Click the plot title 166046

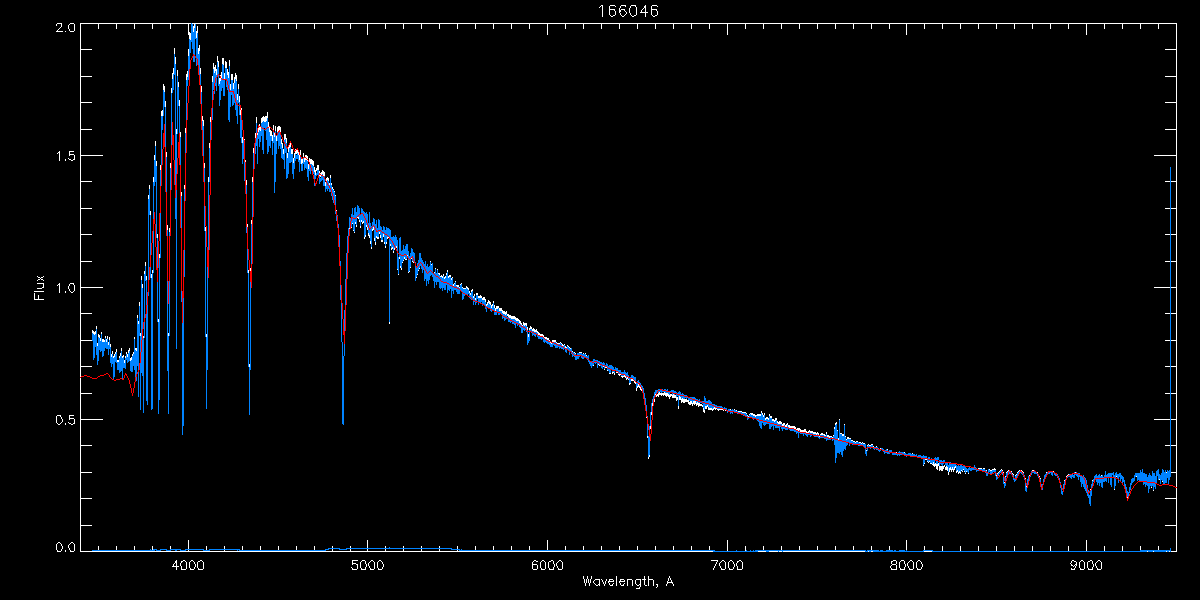pyautogui.click(x=629, y=11)
